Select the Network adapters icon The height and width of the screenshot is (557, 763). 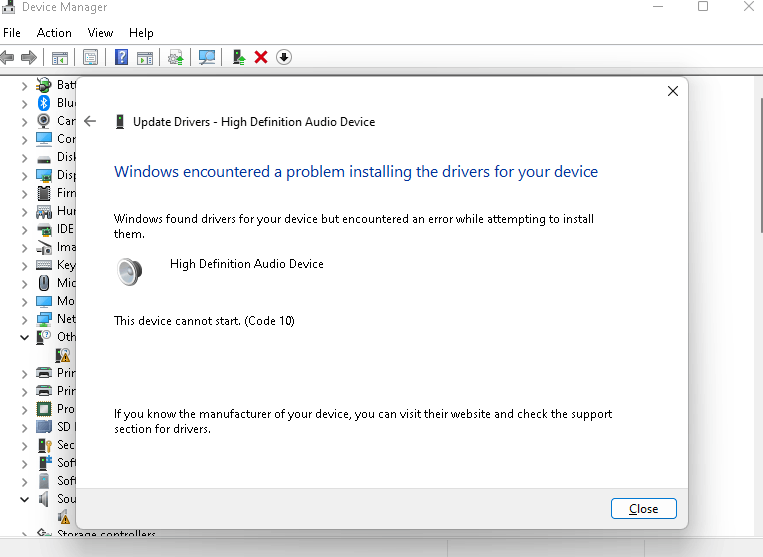(x=44, y=319)
